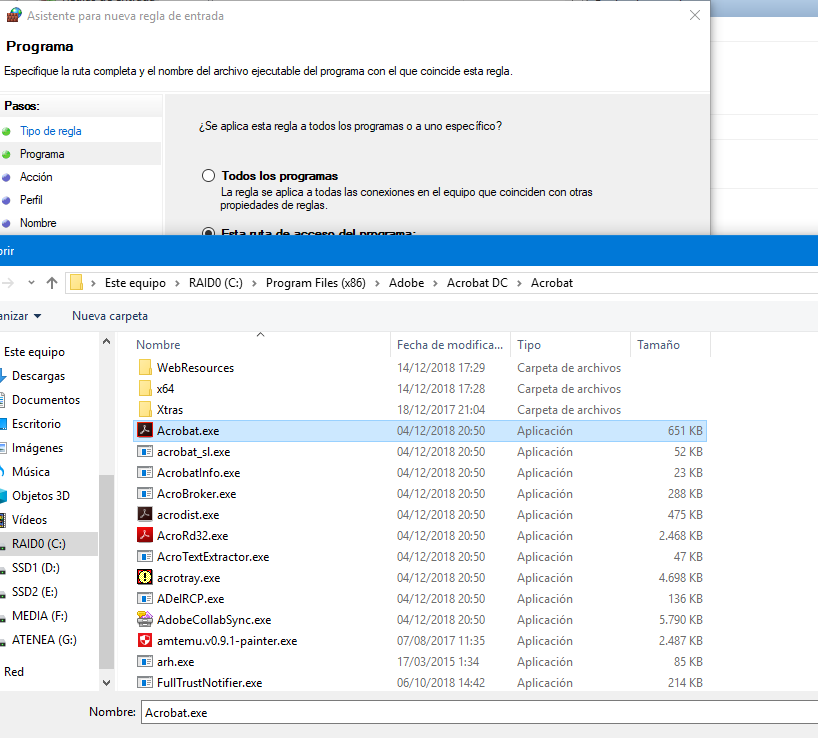Navigate to 'Program Files (x86)' breadcrumb
818x738 pixels.
click(316, 283)
